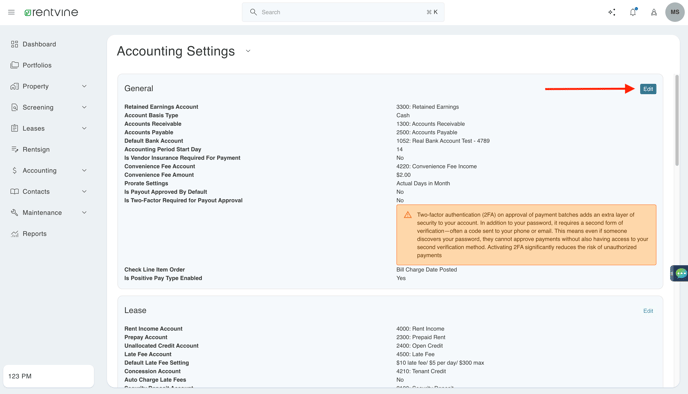Click the Accounting dollar icon
Viewport: 688px width, 394px height.
pyautogui.click(x=14, y=170)
